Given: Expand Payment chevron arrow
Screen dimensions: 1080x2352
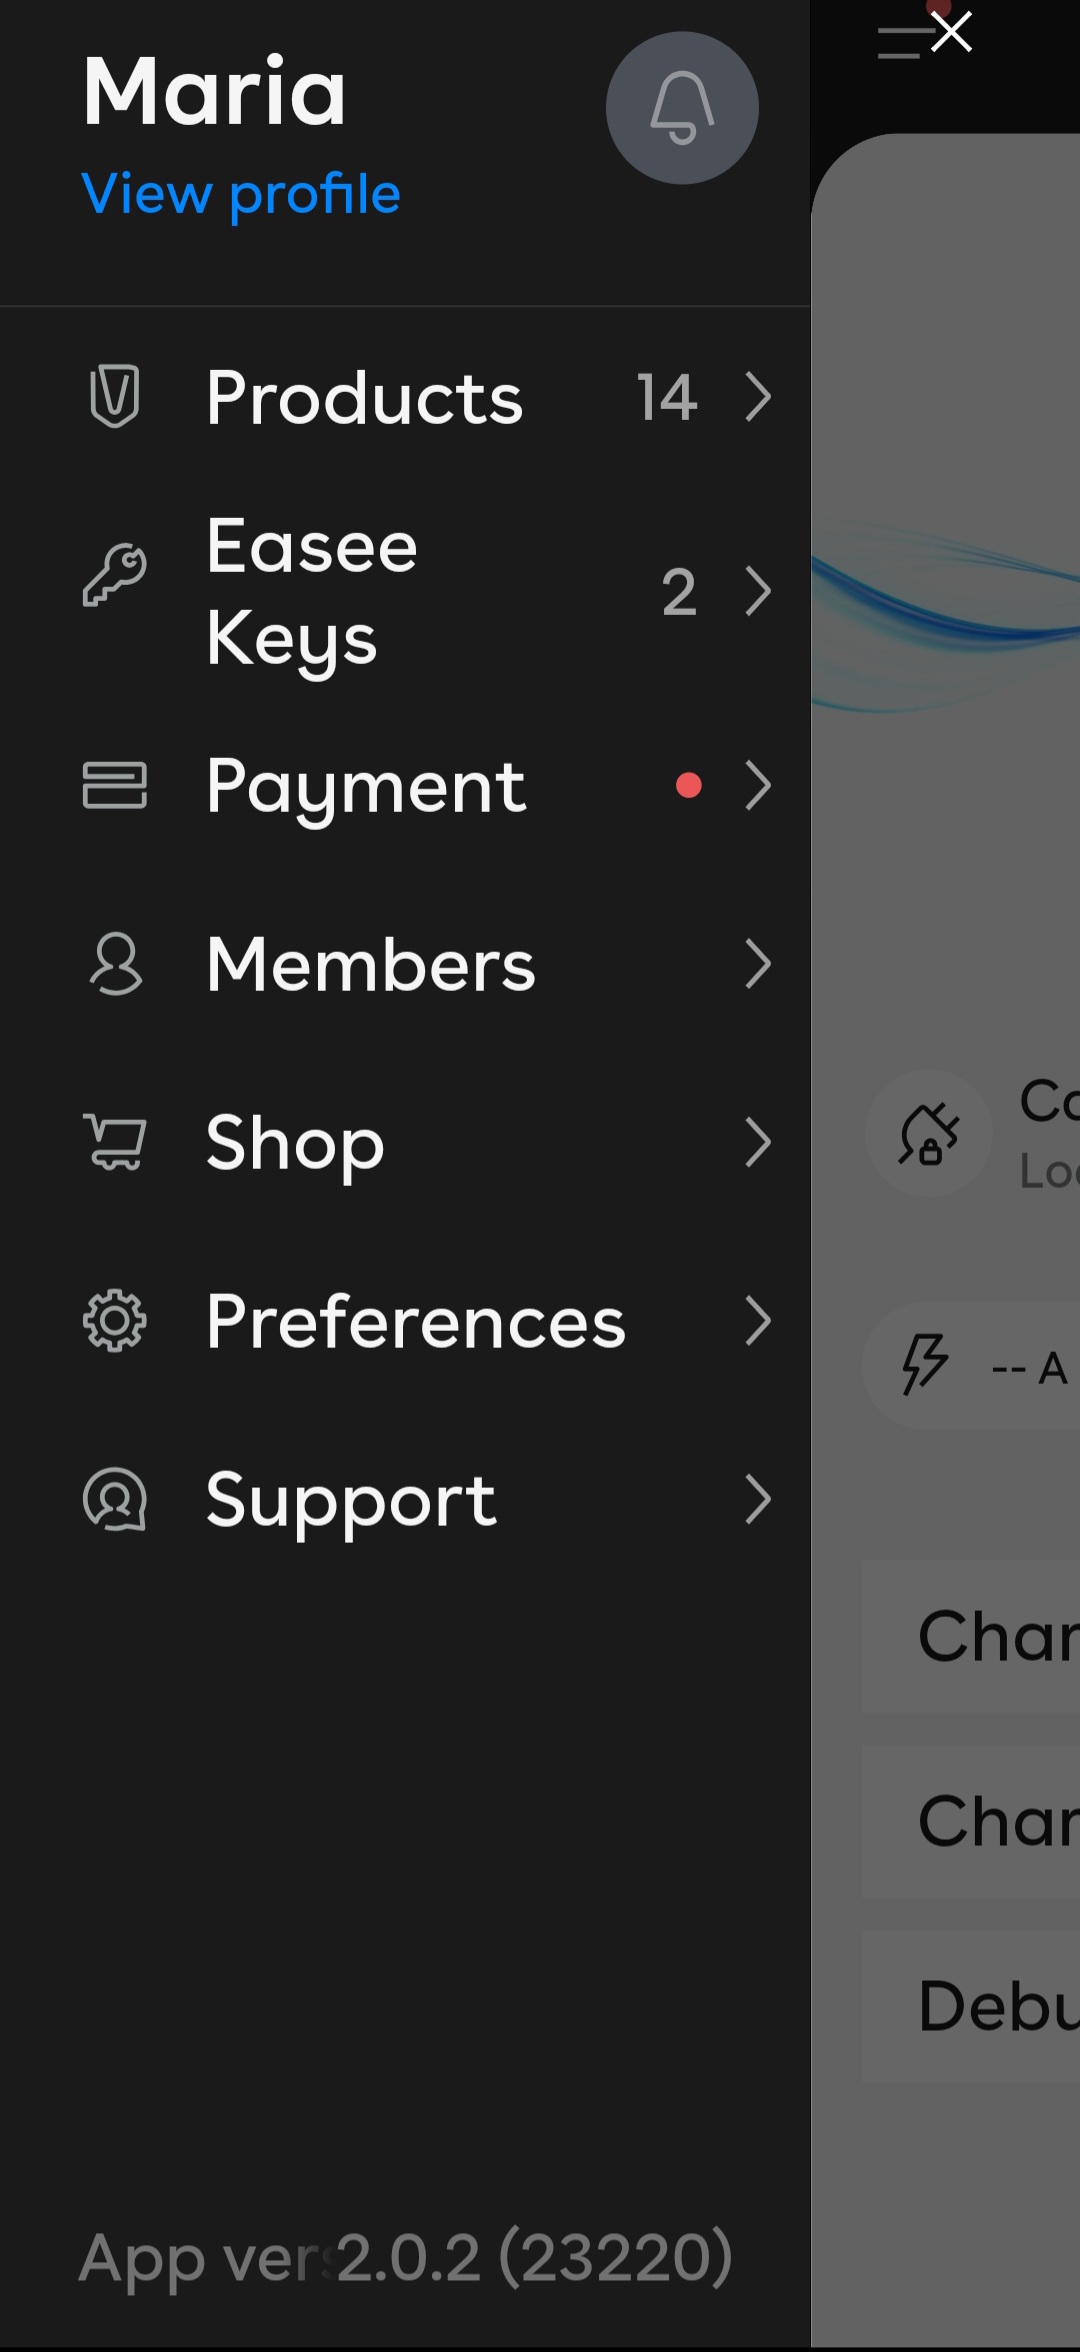Looking at the screenshot, I should click(758, 785).
